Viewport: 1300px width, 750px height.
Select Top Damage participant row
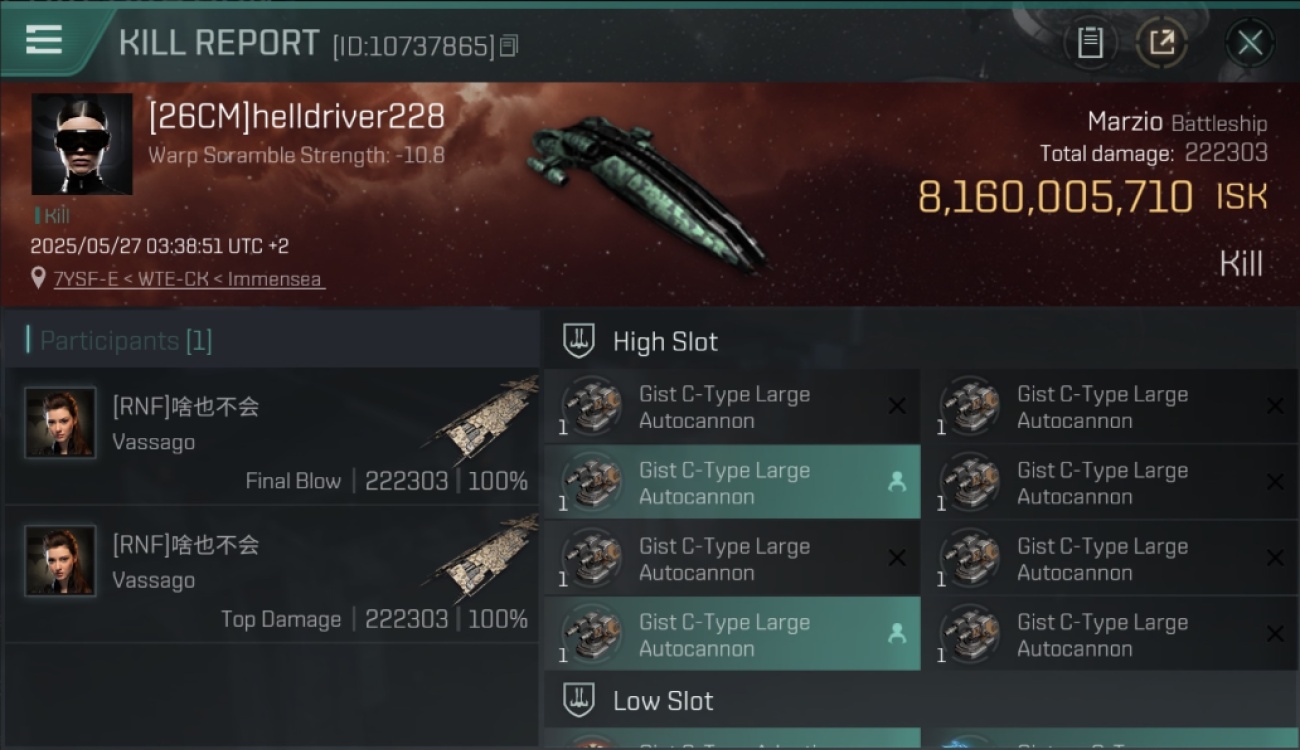coord(272,574)
